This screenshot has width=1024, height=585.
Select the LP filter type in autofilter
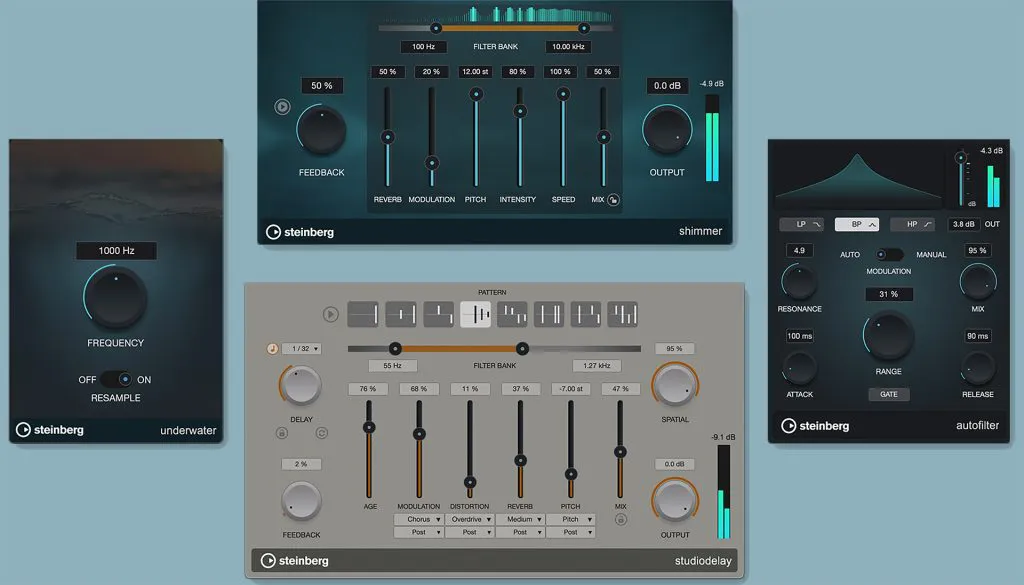[802, 225]
